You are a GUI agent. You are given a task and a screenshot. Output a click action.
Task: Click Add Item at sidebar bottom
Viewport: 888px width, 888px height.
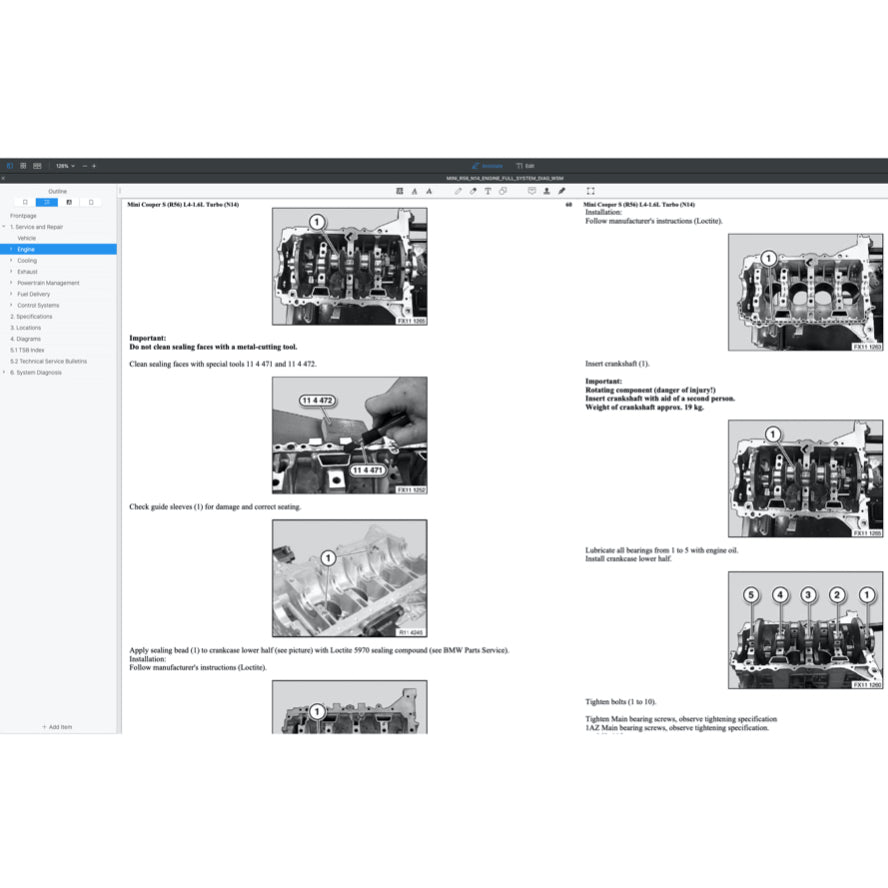(57, 727)
